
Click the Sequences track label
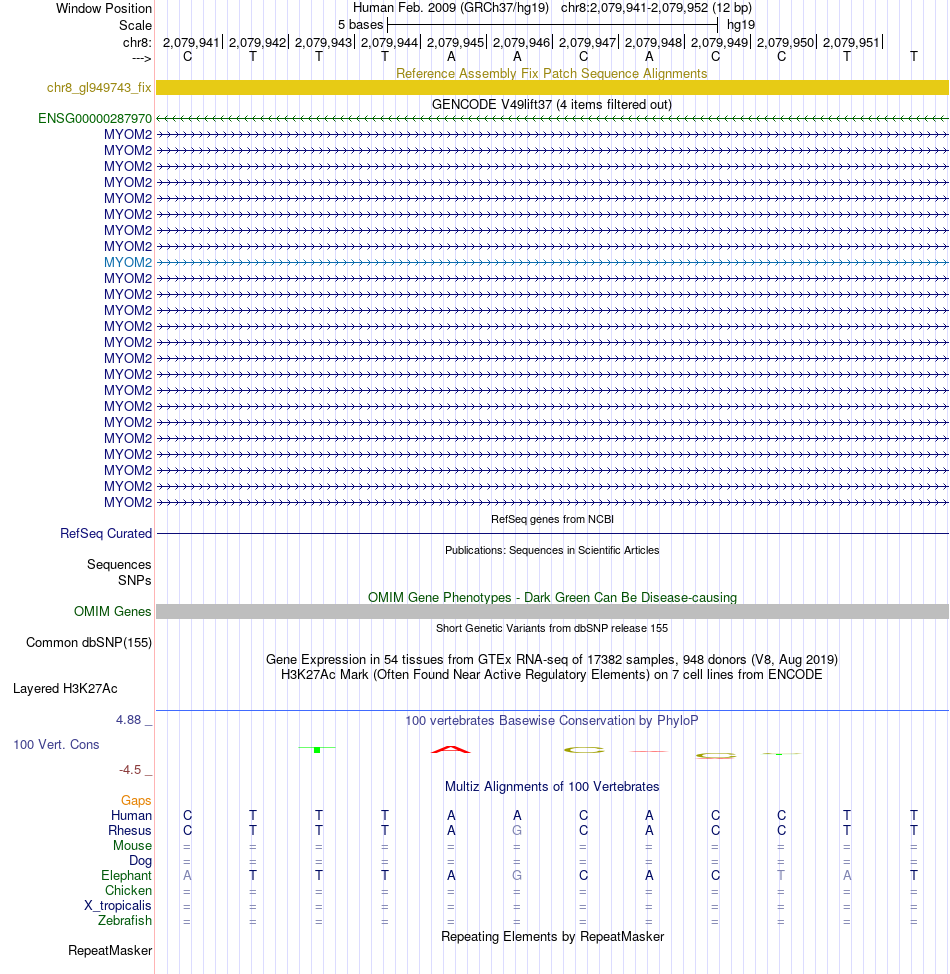coord(119,565)
